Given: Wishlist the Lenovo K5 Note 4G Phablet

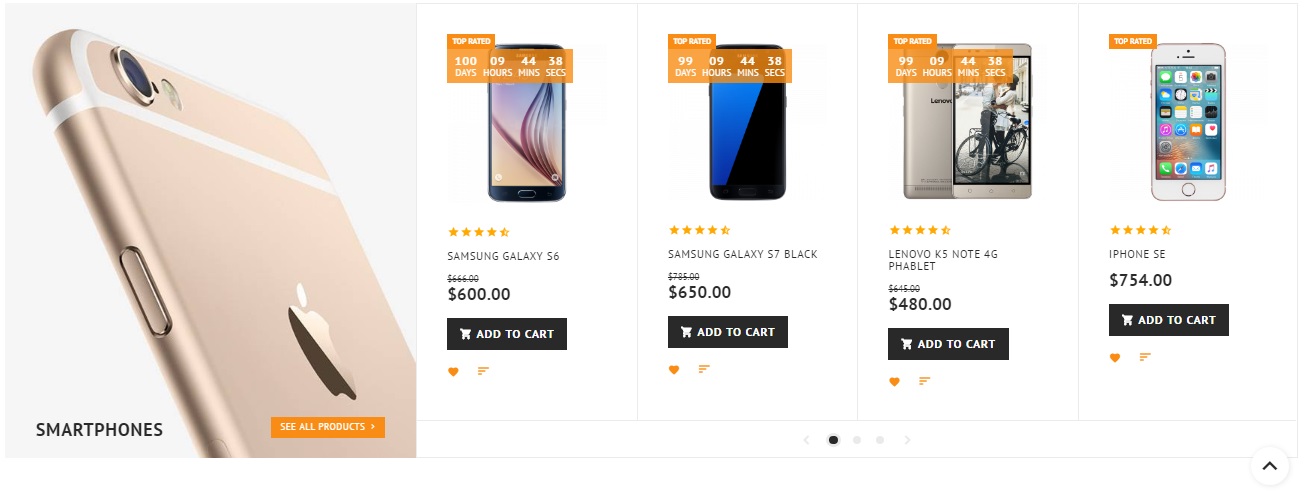Looking at the screenshot, I should point(894,382).
